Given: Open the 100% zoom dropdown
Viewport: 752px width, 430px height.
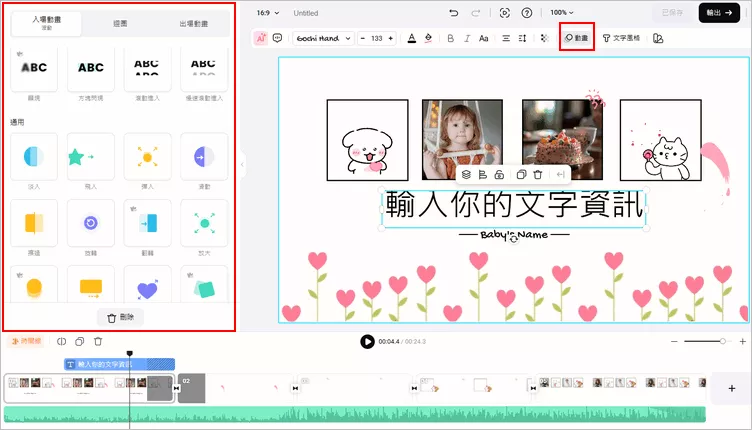Looking at the screenshot, I should pos(562,12).
